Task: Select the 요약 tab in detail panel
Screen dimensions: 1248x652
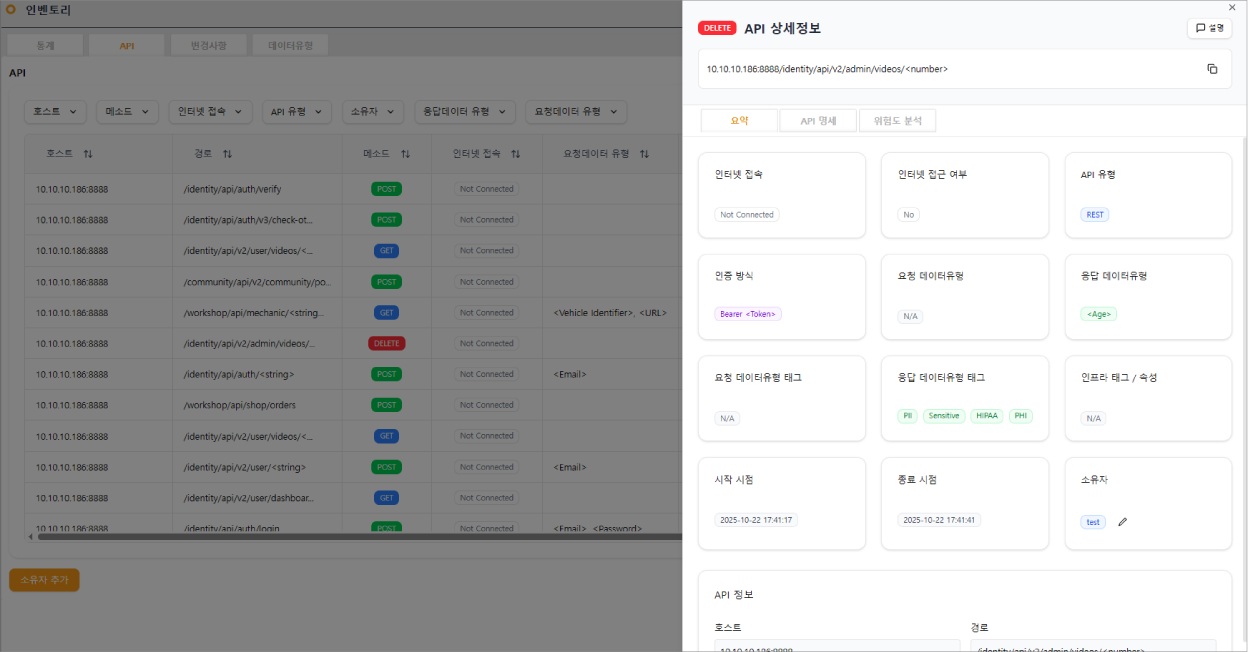Action: pyautogui.click(x=739, y=121)
